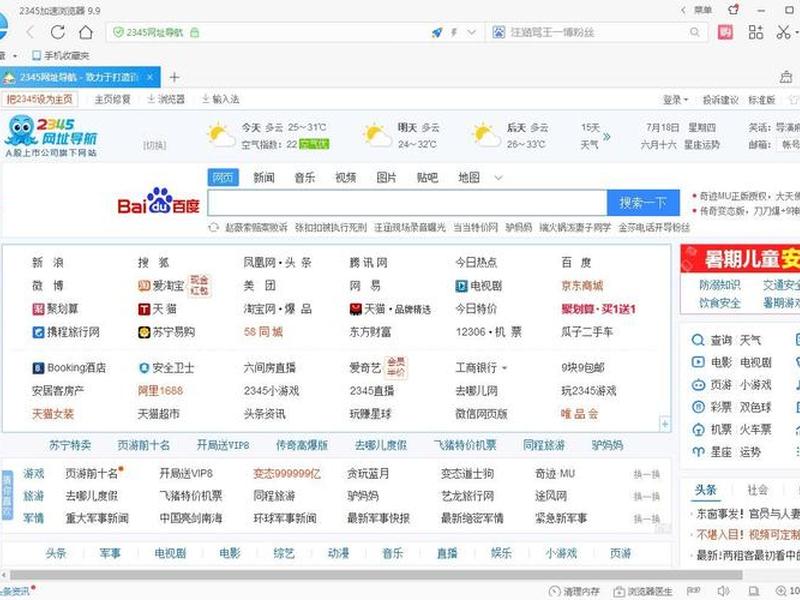Click the 机票 火车票 sidebar icon
This screenshot has height=600, width=800.
tap(698, 430)
